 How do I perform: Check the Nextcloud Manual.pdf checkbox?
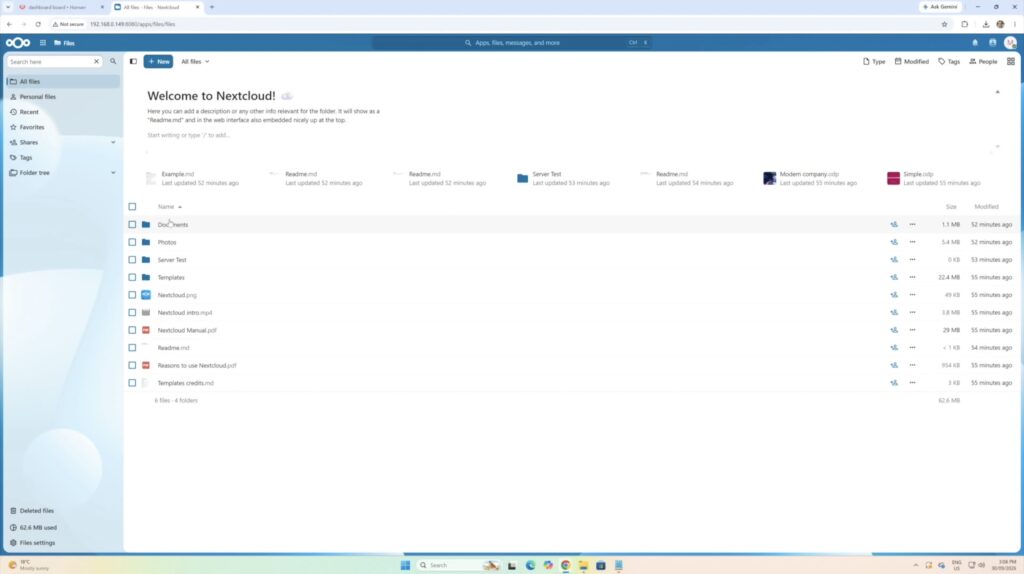tap(133, 330)
